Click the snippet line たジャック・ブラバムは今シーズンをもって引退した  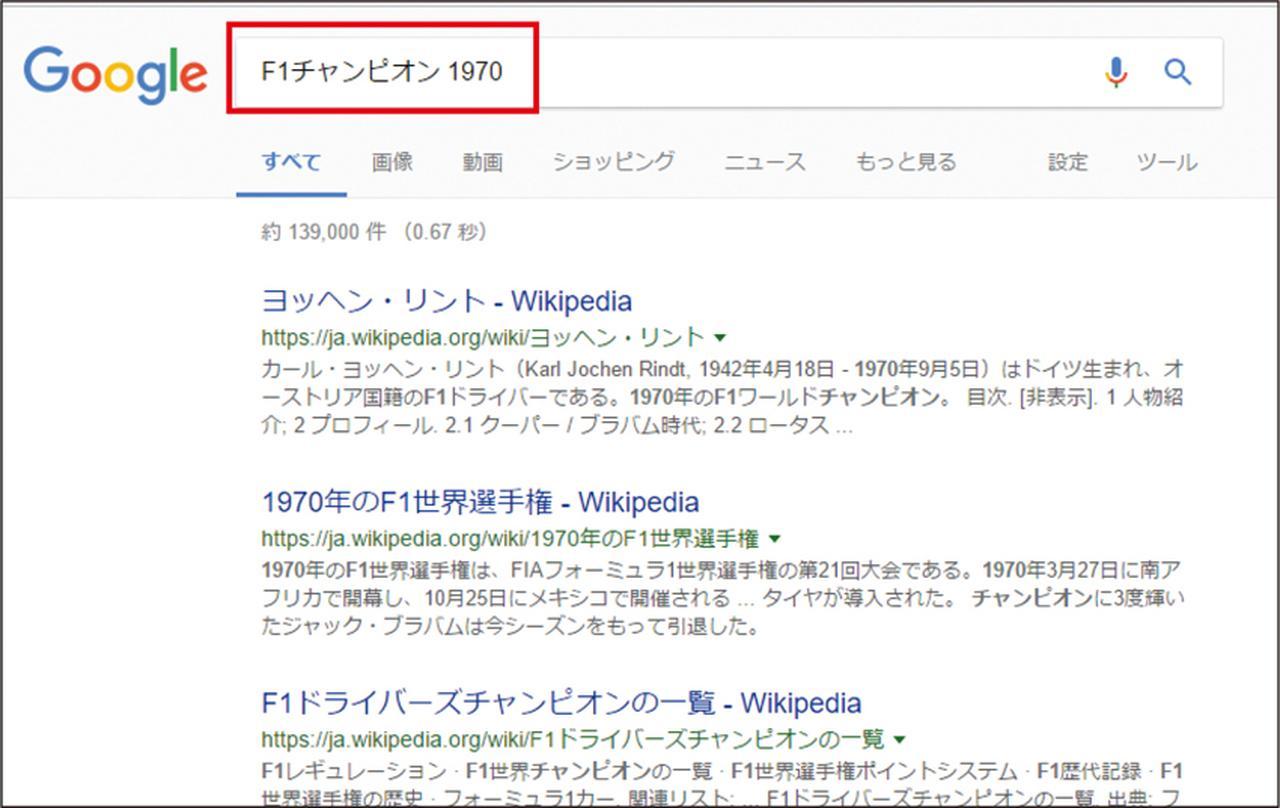pos(510,628)
